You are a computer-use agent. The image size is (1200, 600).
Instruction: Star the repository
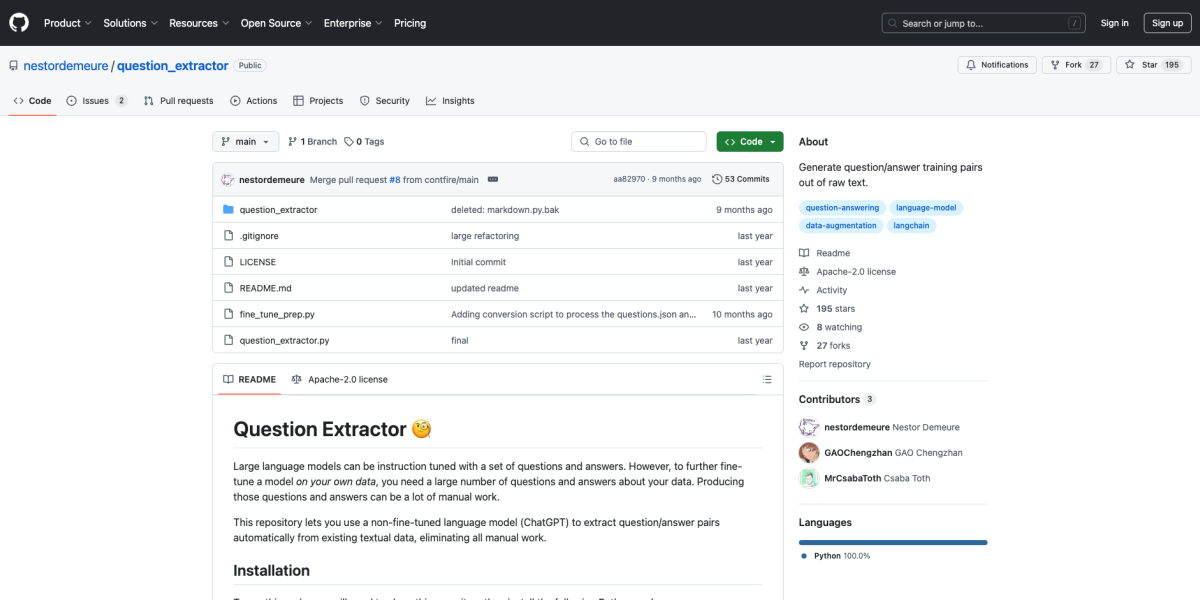coord(1141,65)
